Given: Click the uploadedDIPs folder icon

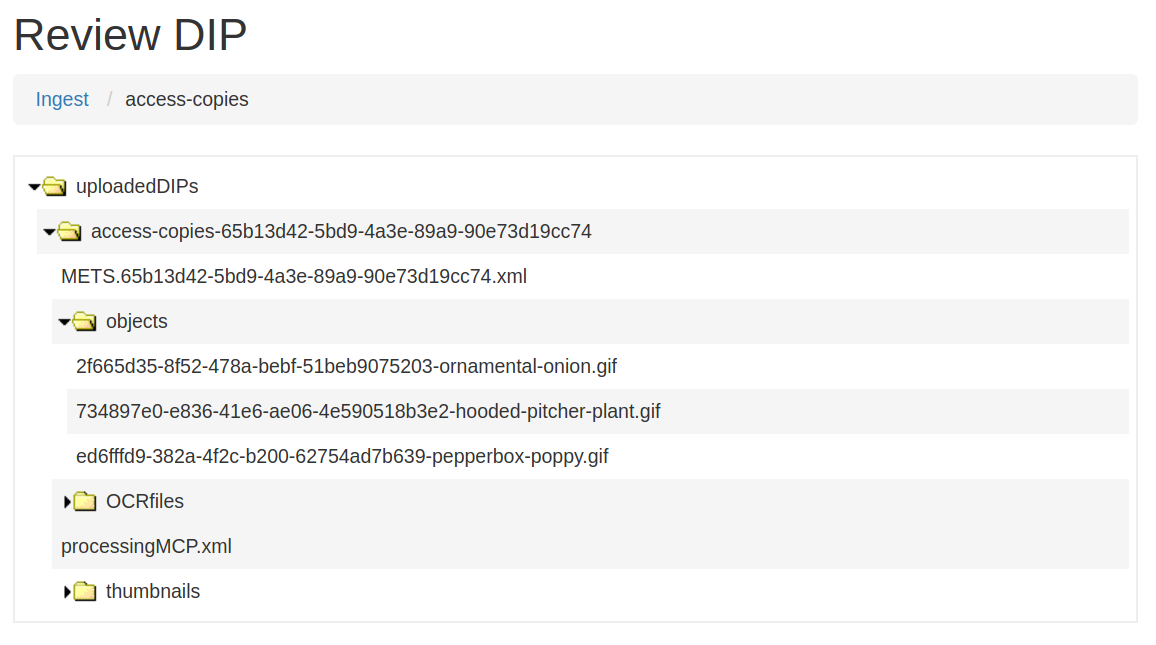Looking at the screenshot, I should point(55,187).
